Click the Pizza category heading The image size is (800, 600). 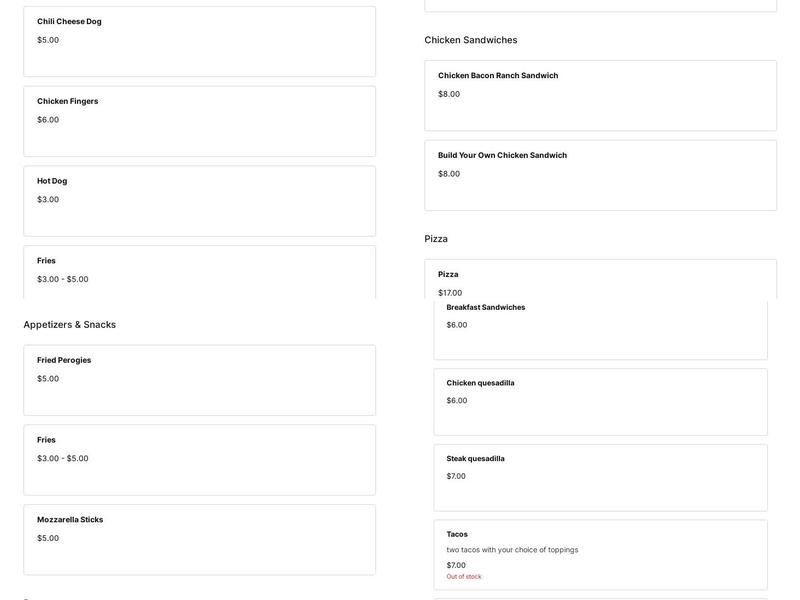[436, 239]
